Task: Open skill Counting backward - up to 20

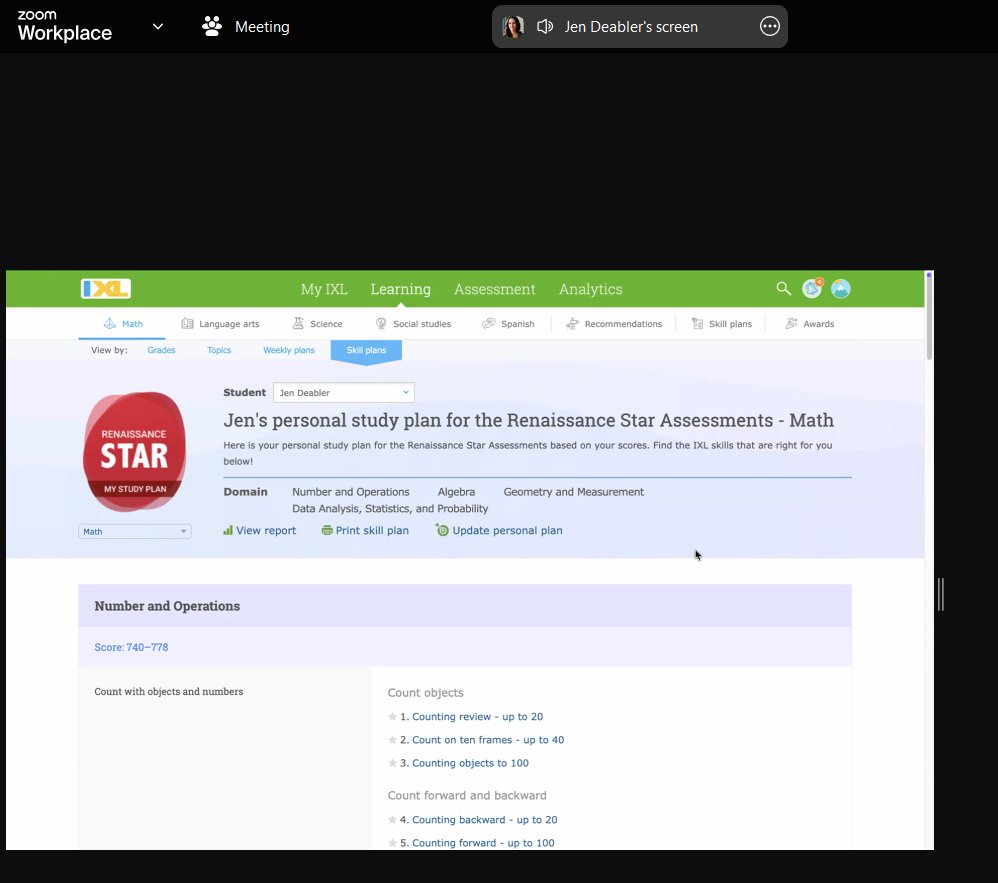Action: [x=484, y=819]
